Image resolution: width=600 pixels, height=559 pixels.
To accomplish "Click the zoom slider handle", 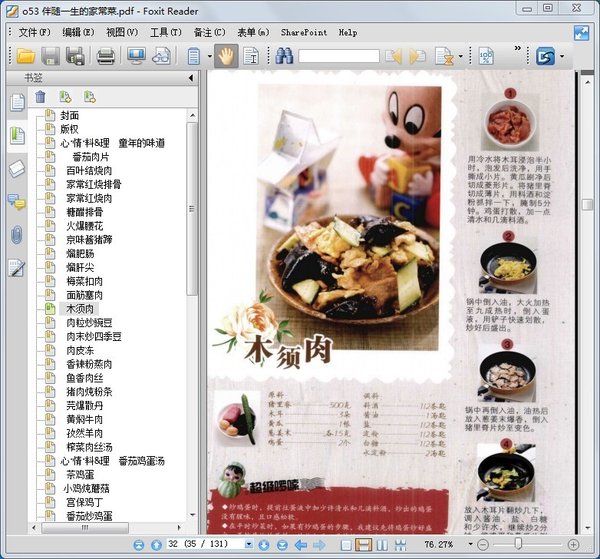I will tap(518, 544).
